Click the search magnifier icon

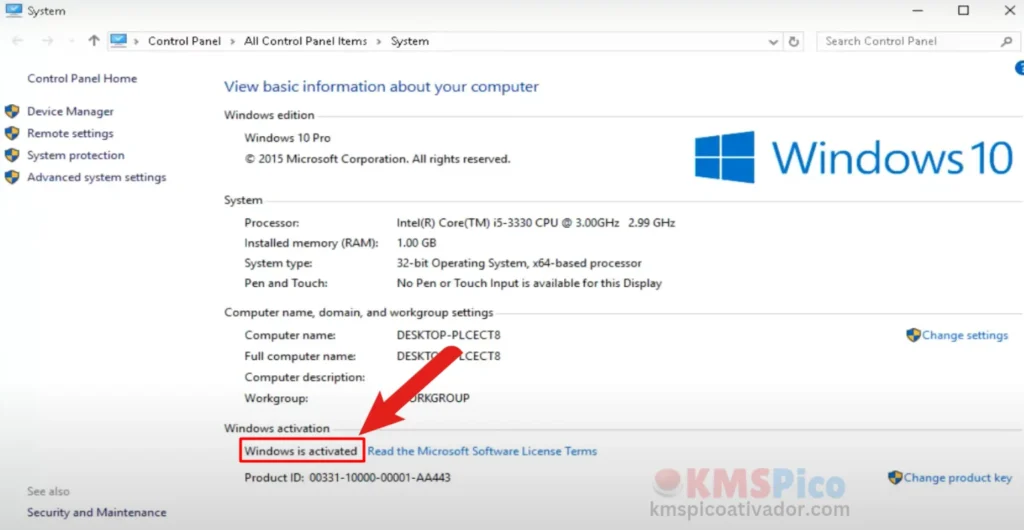coord(1006,41)
